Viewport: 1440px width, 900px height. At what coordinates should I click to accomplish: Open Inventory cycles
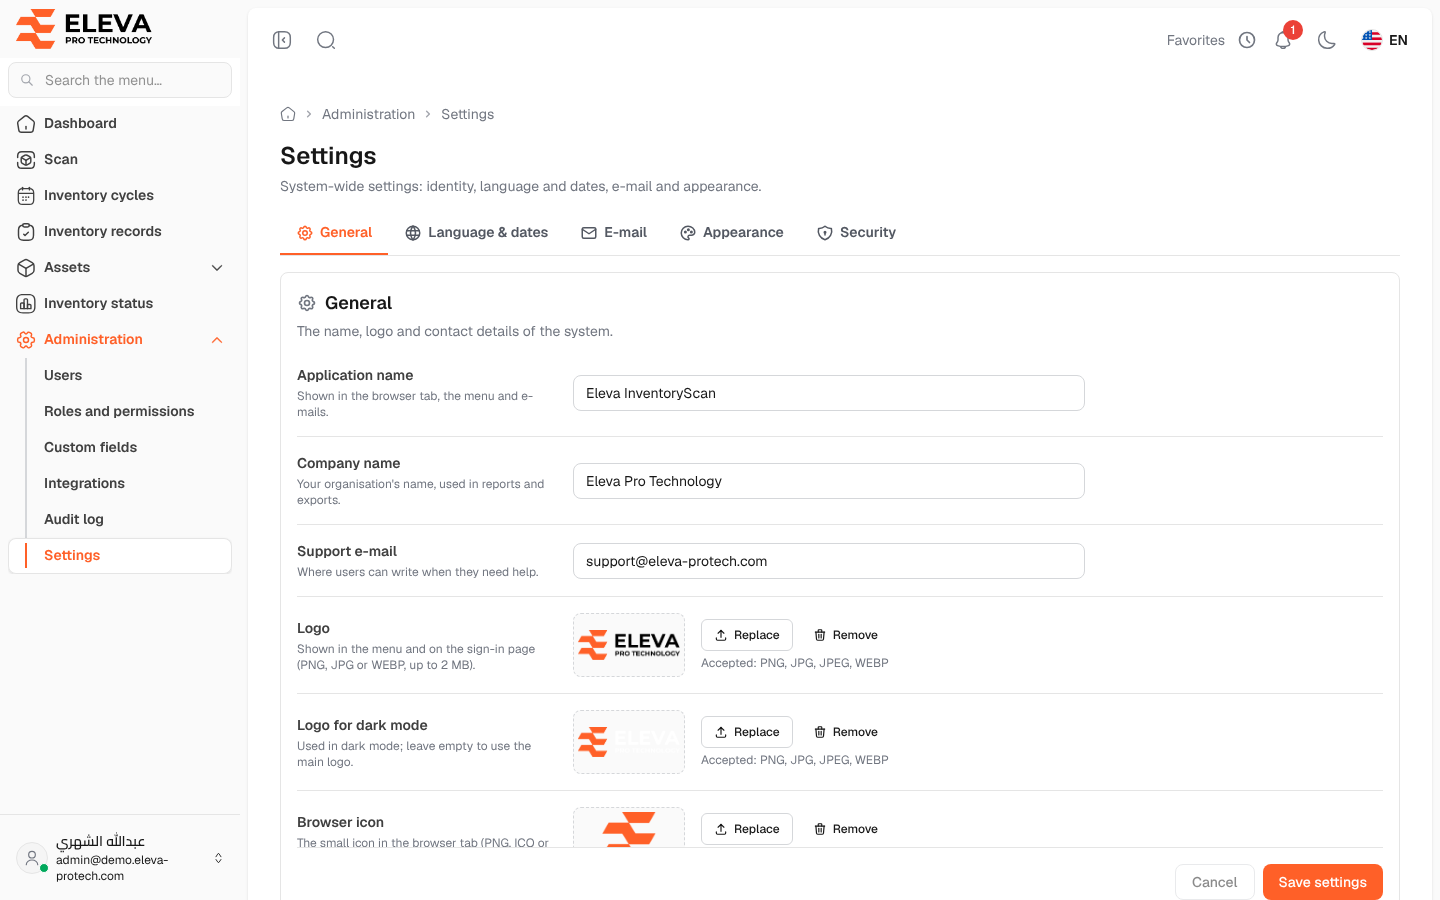[120, 195]
